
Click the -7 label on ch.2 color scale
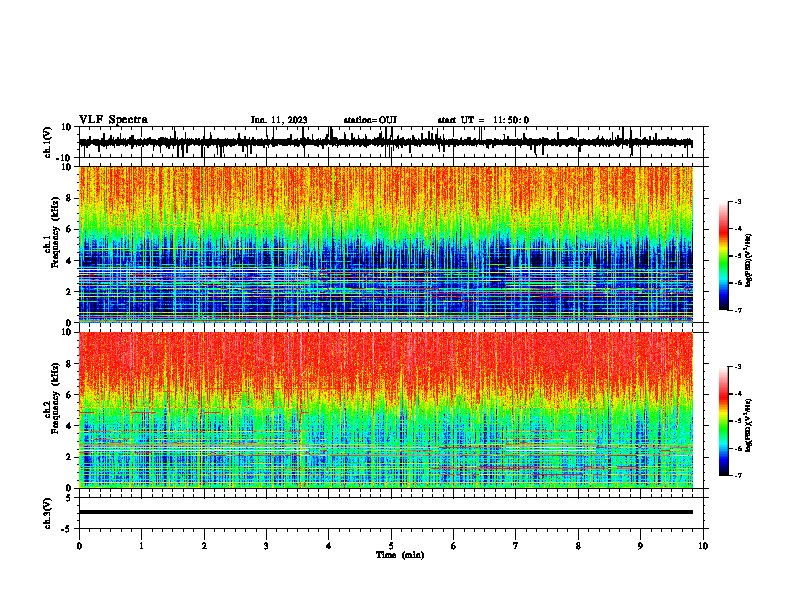tap(737, 475)
